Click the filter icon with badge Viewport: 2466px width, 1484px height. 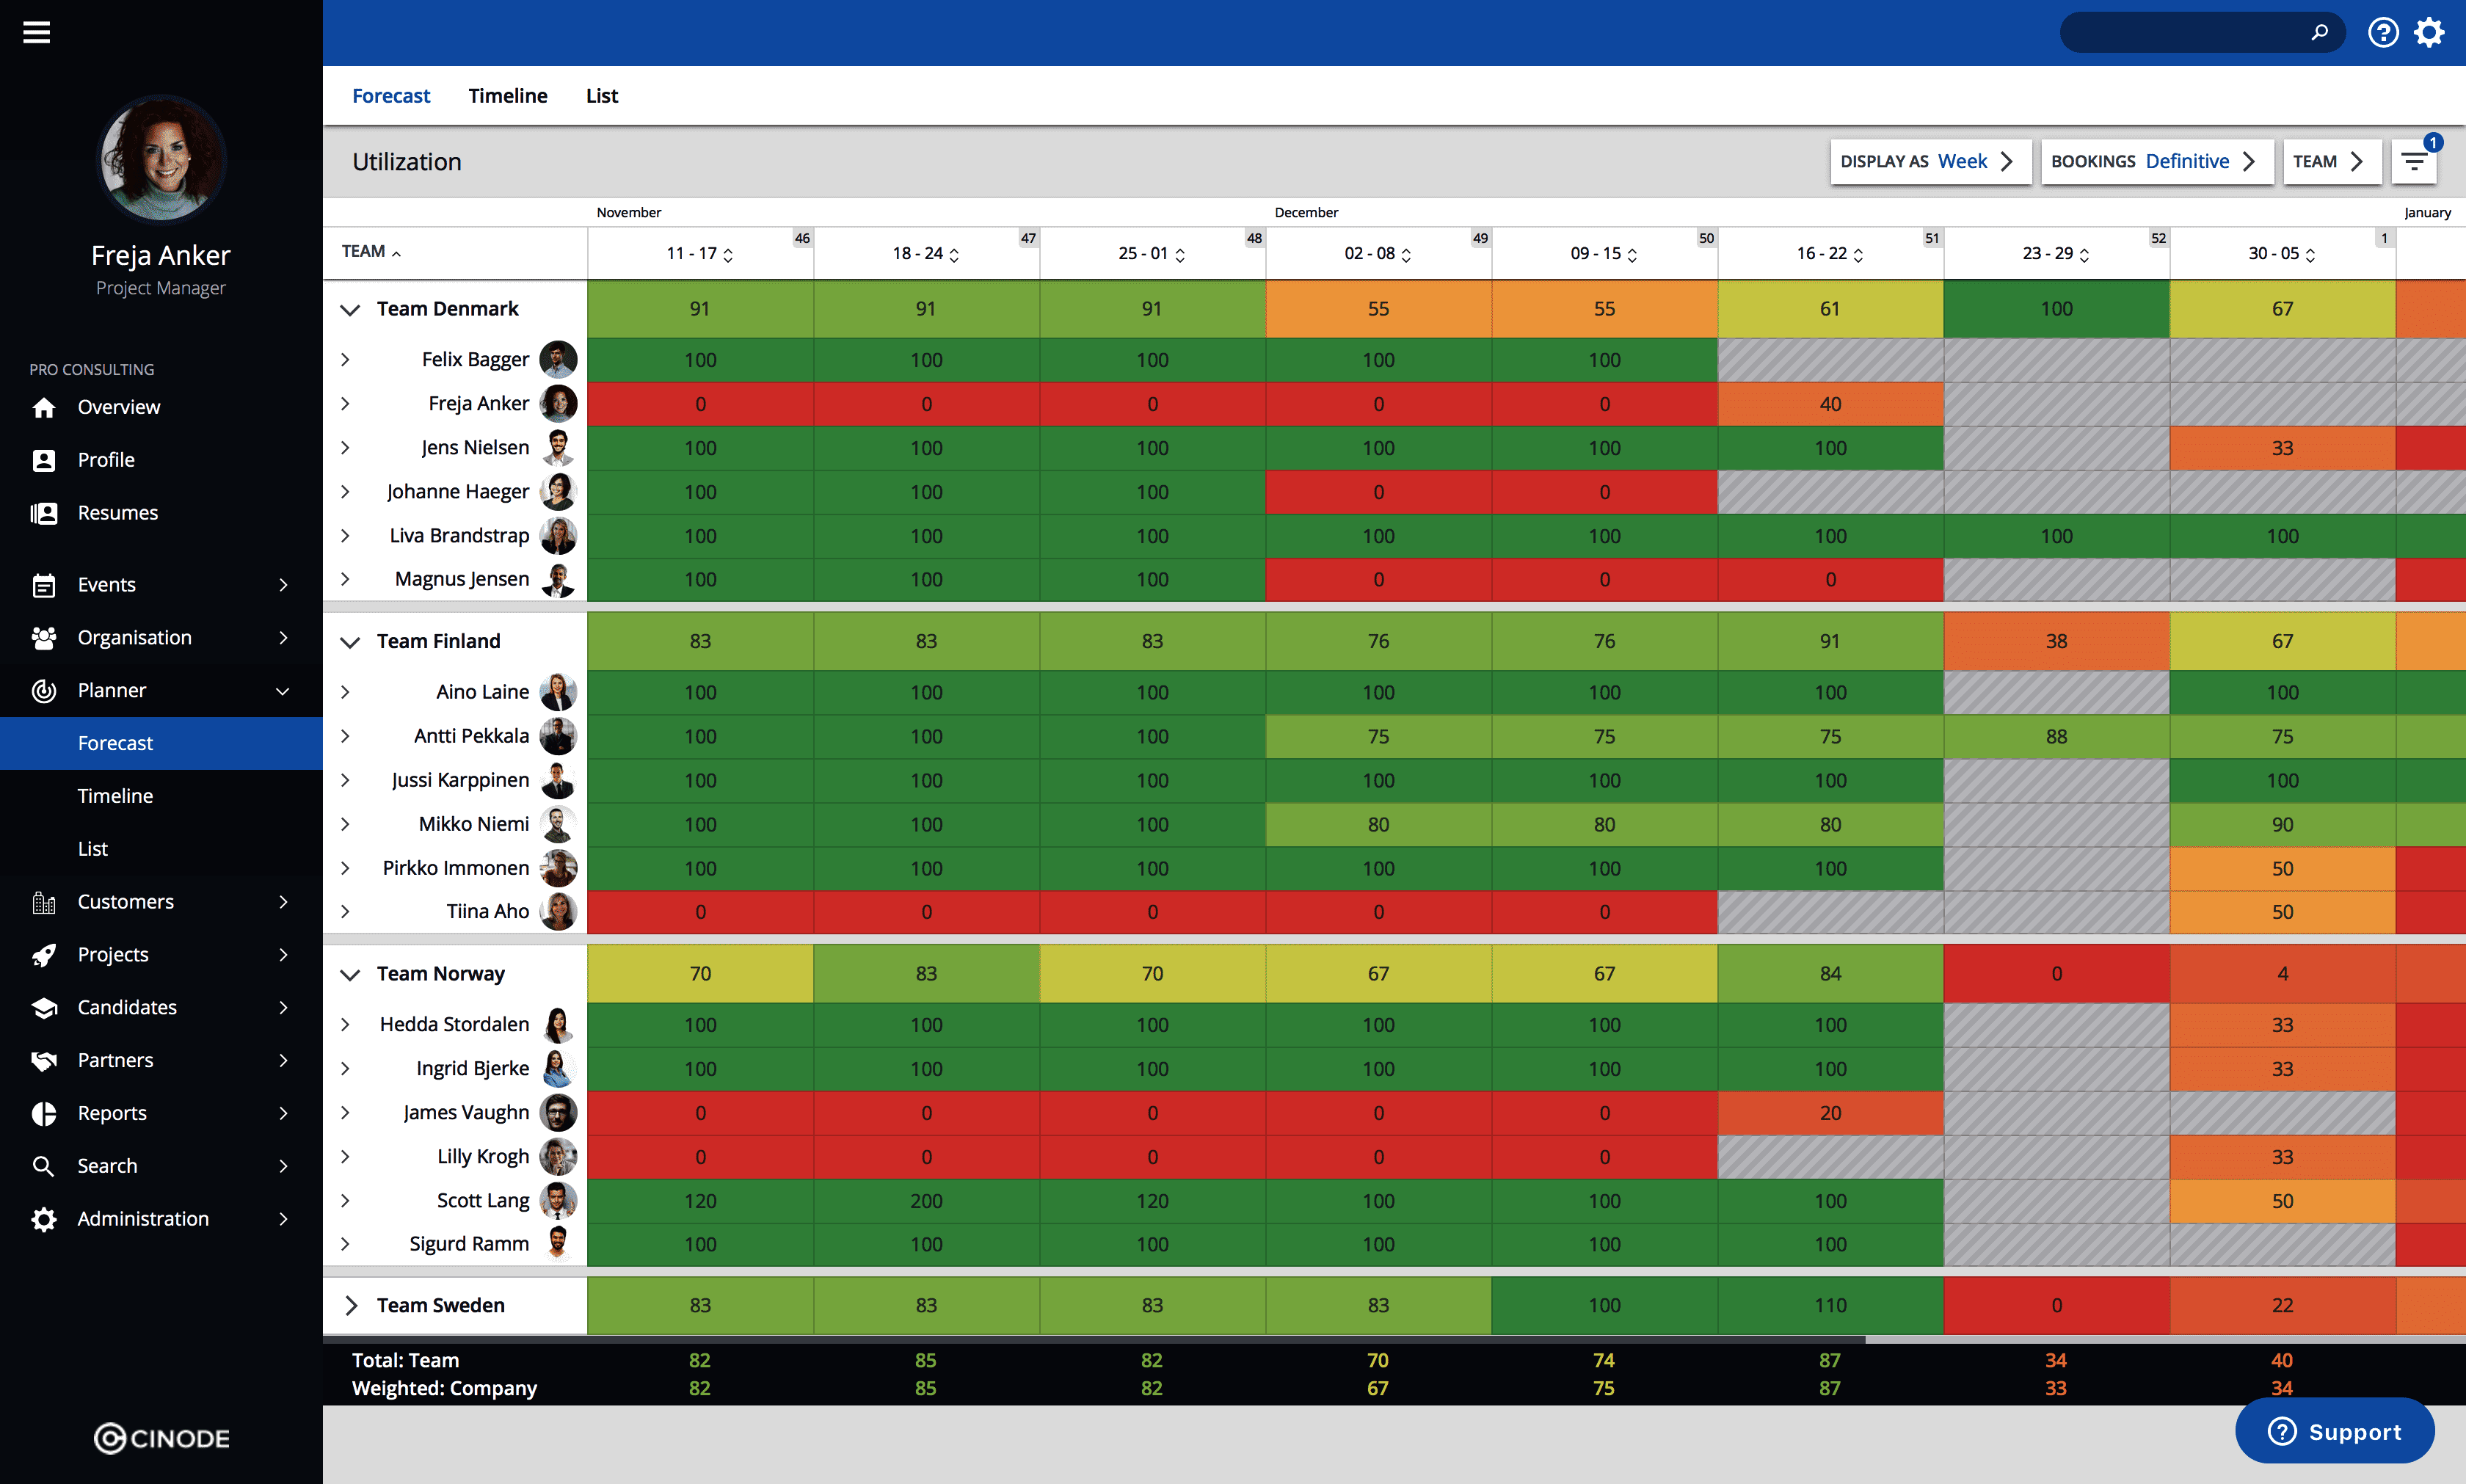[x=2414, y=161]
